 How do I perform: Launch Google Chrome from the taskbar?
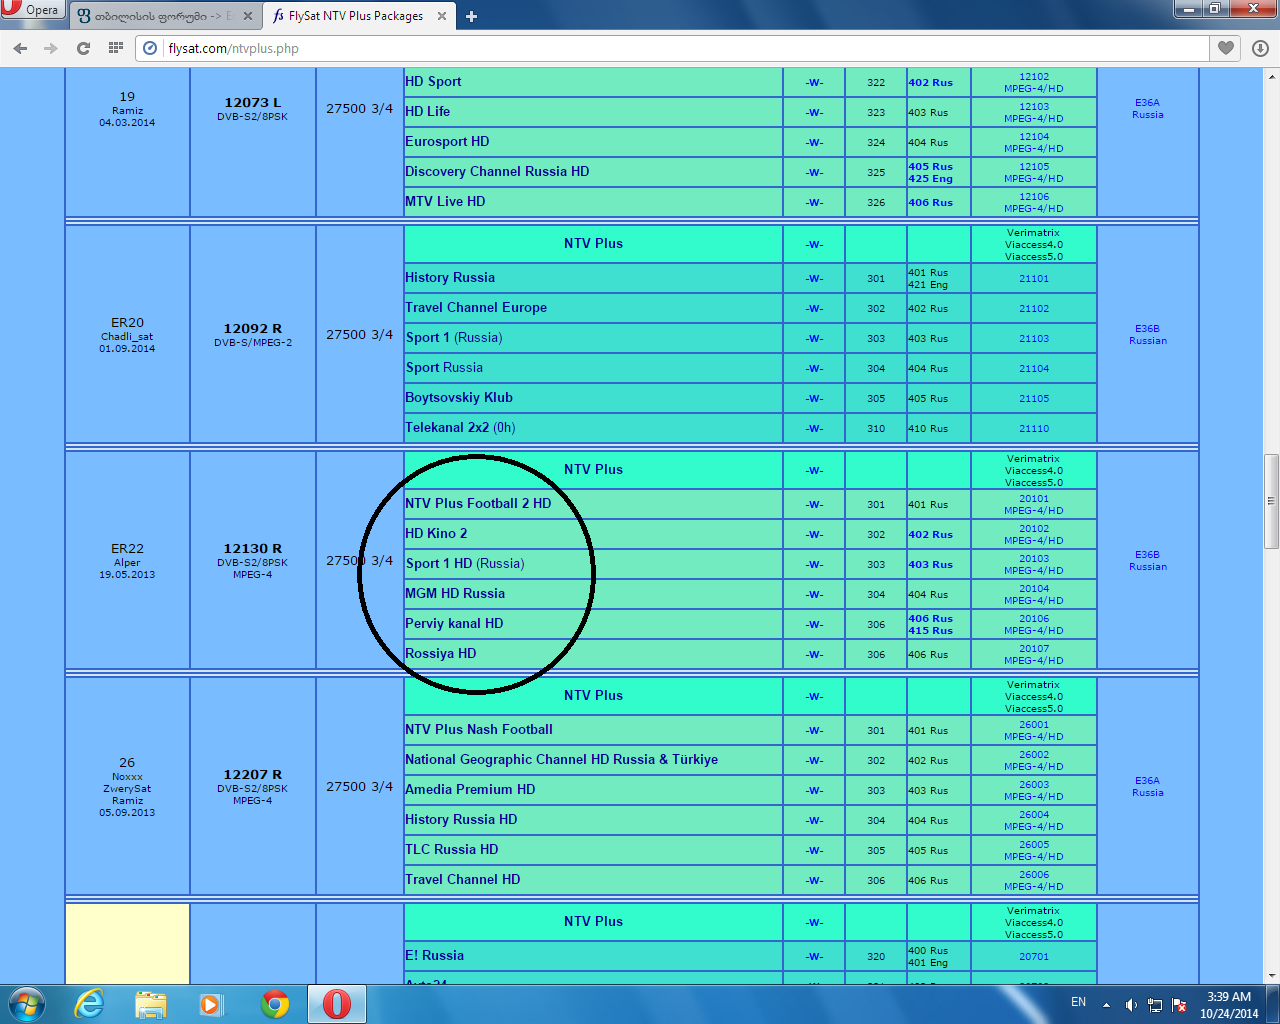[x=275, y=1004]
